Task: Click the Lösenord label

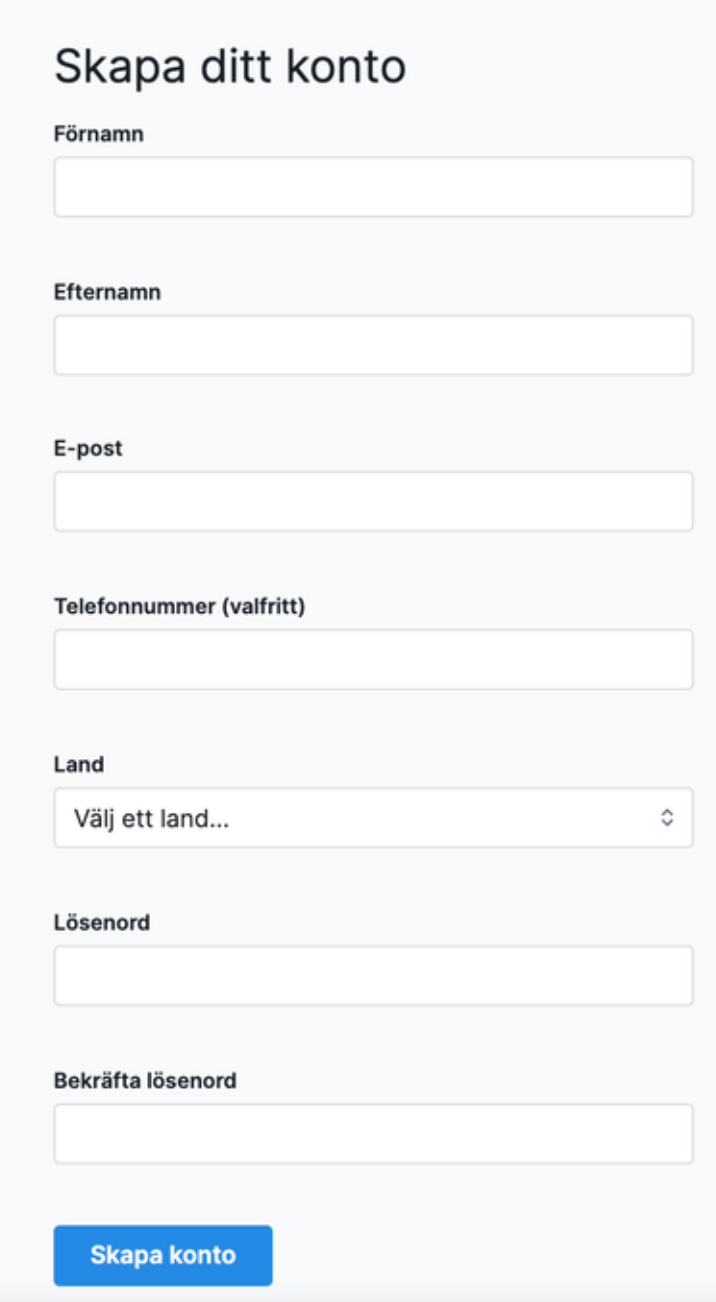Action: [102, 922]
